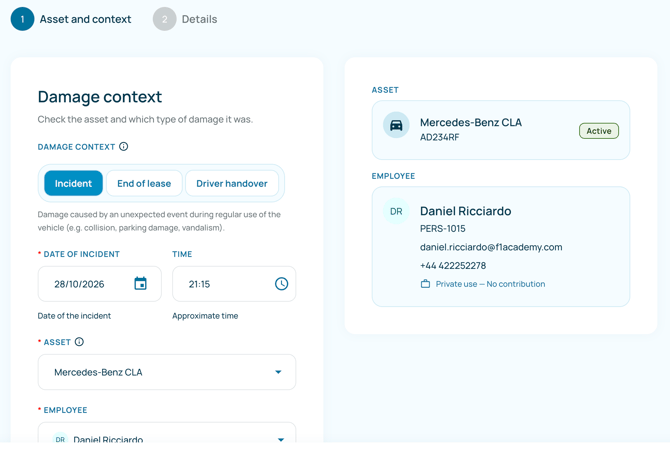The image size is (670, 451).
Task: Click Mercedes-Benz CLA title in asset card
Action: [470, 123]
